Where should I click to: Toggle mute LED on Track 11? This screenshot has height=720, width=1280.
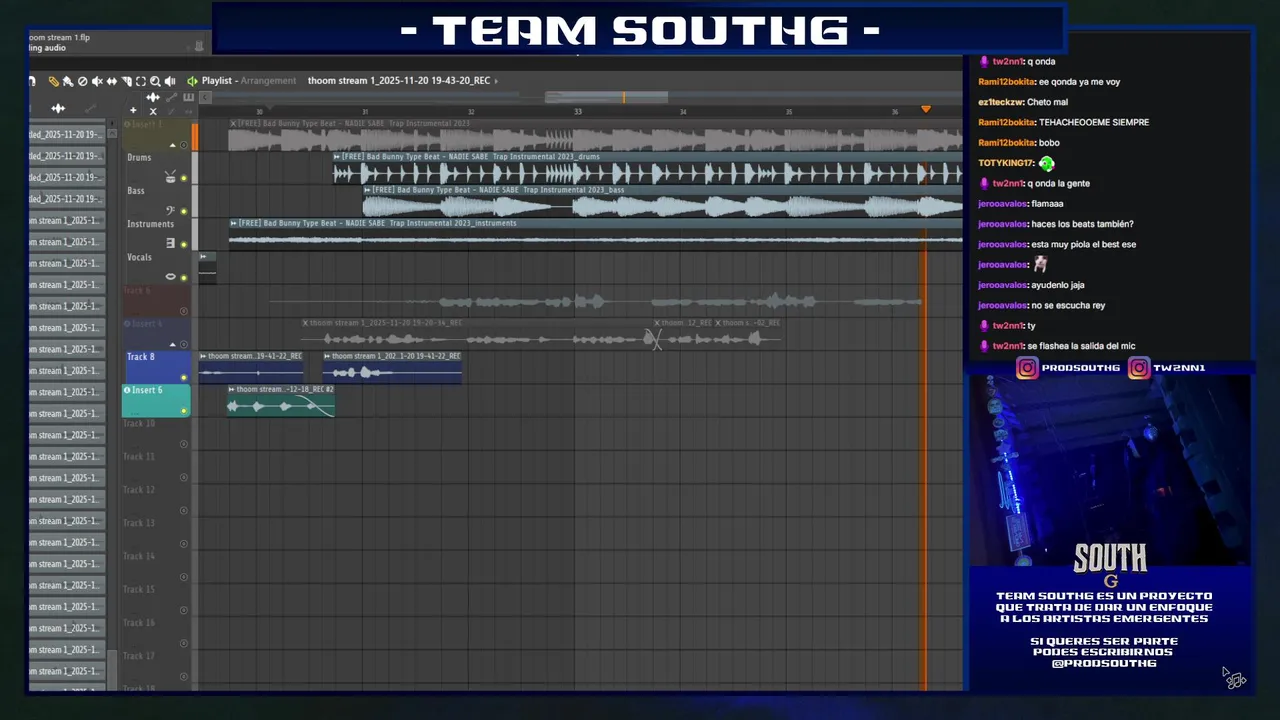pos(184,477)
